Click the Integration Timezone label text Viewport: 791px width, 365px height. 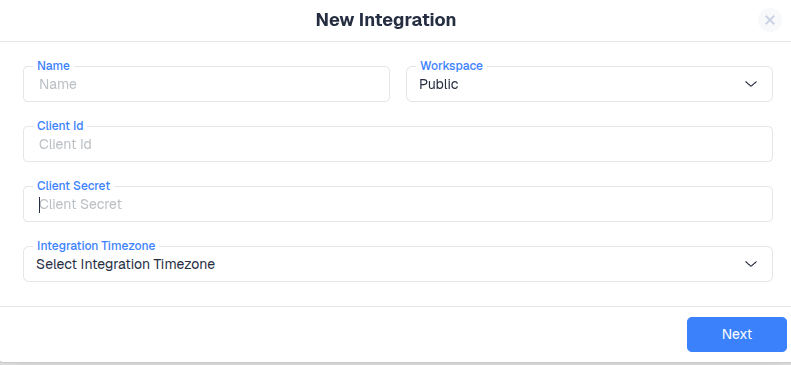pos(96,246)
